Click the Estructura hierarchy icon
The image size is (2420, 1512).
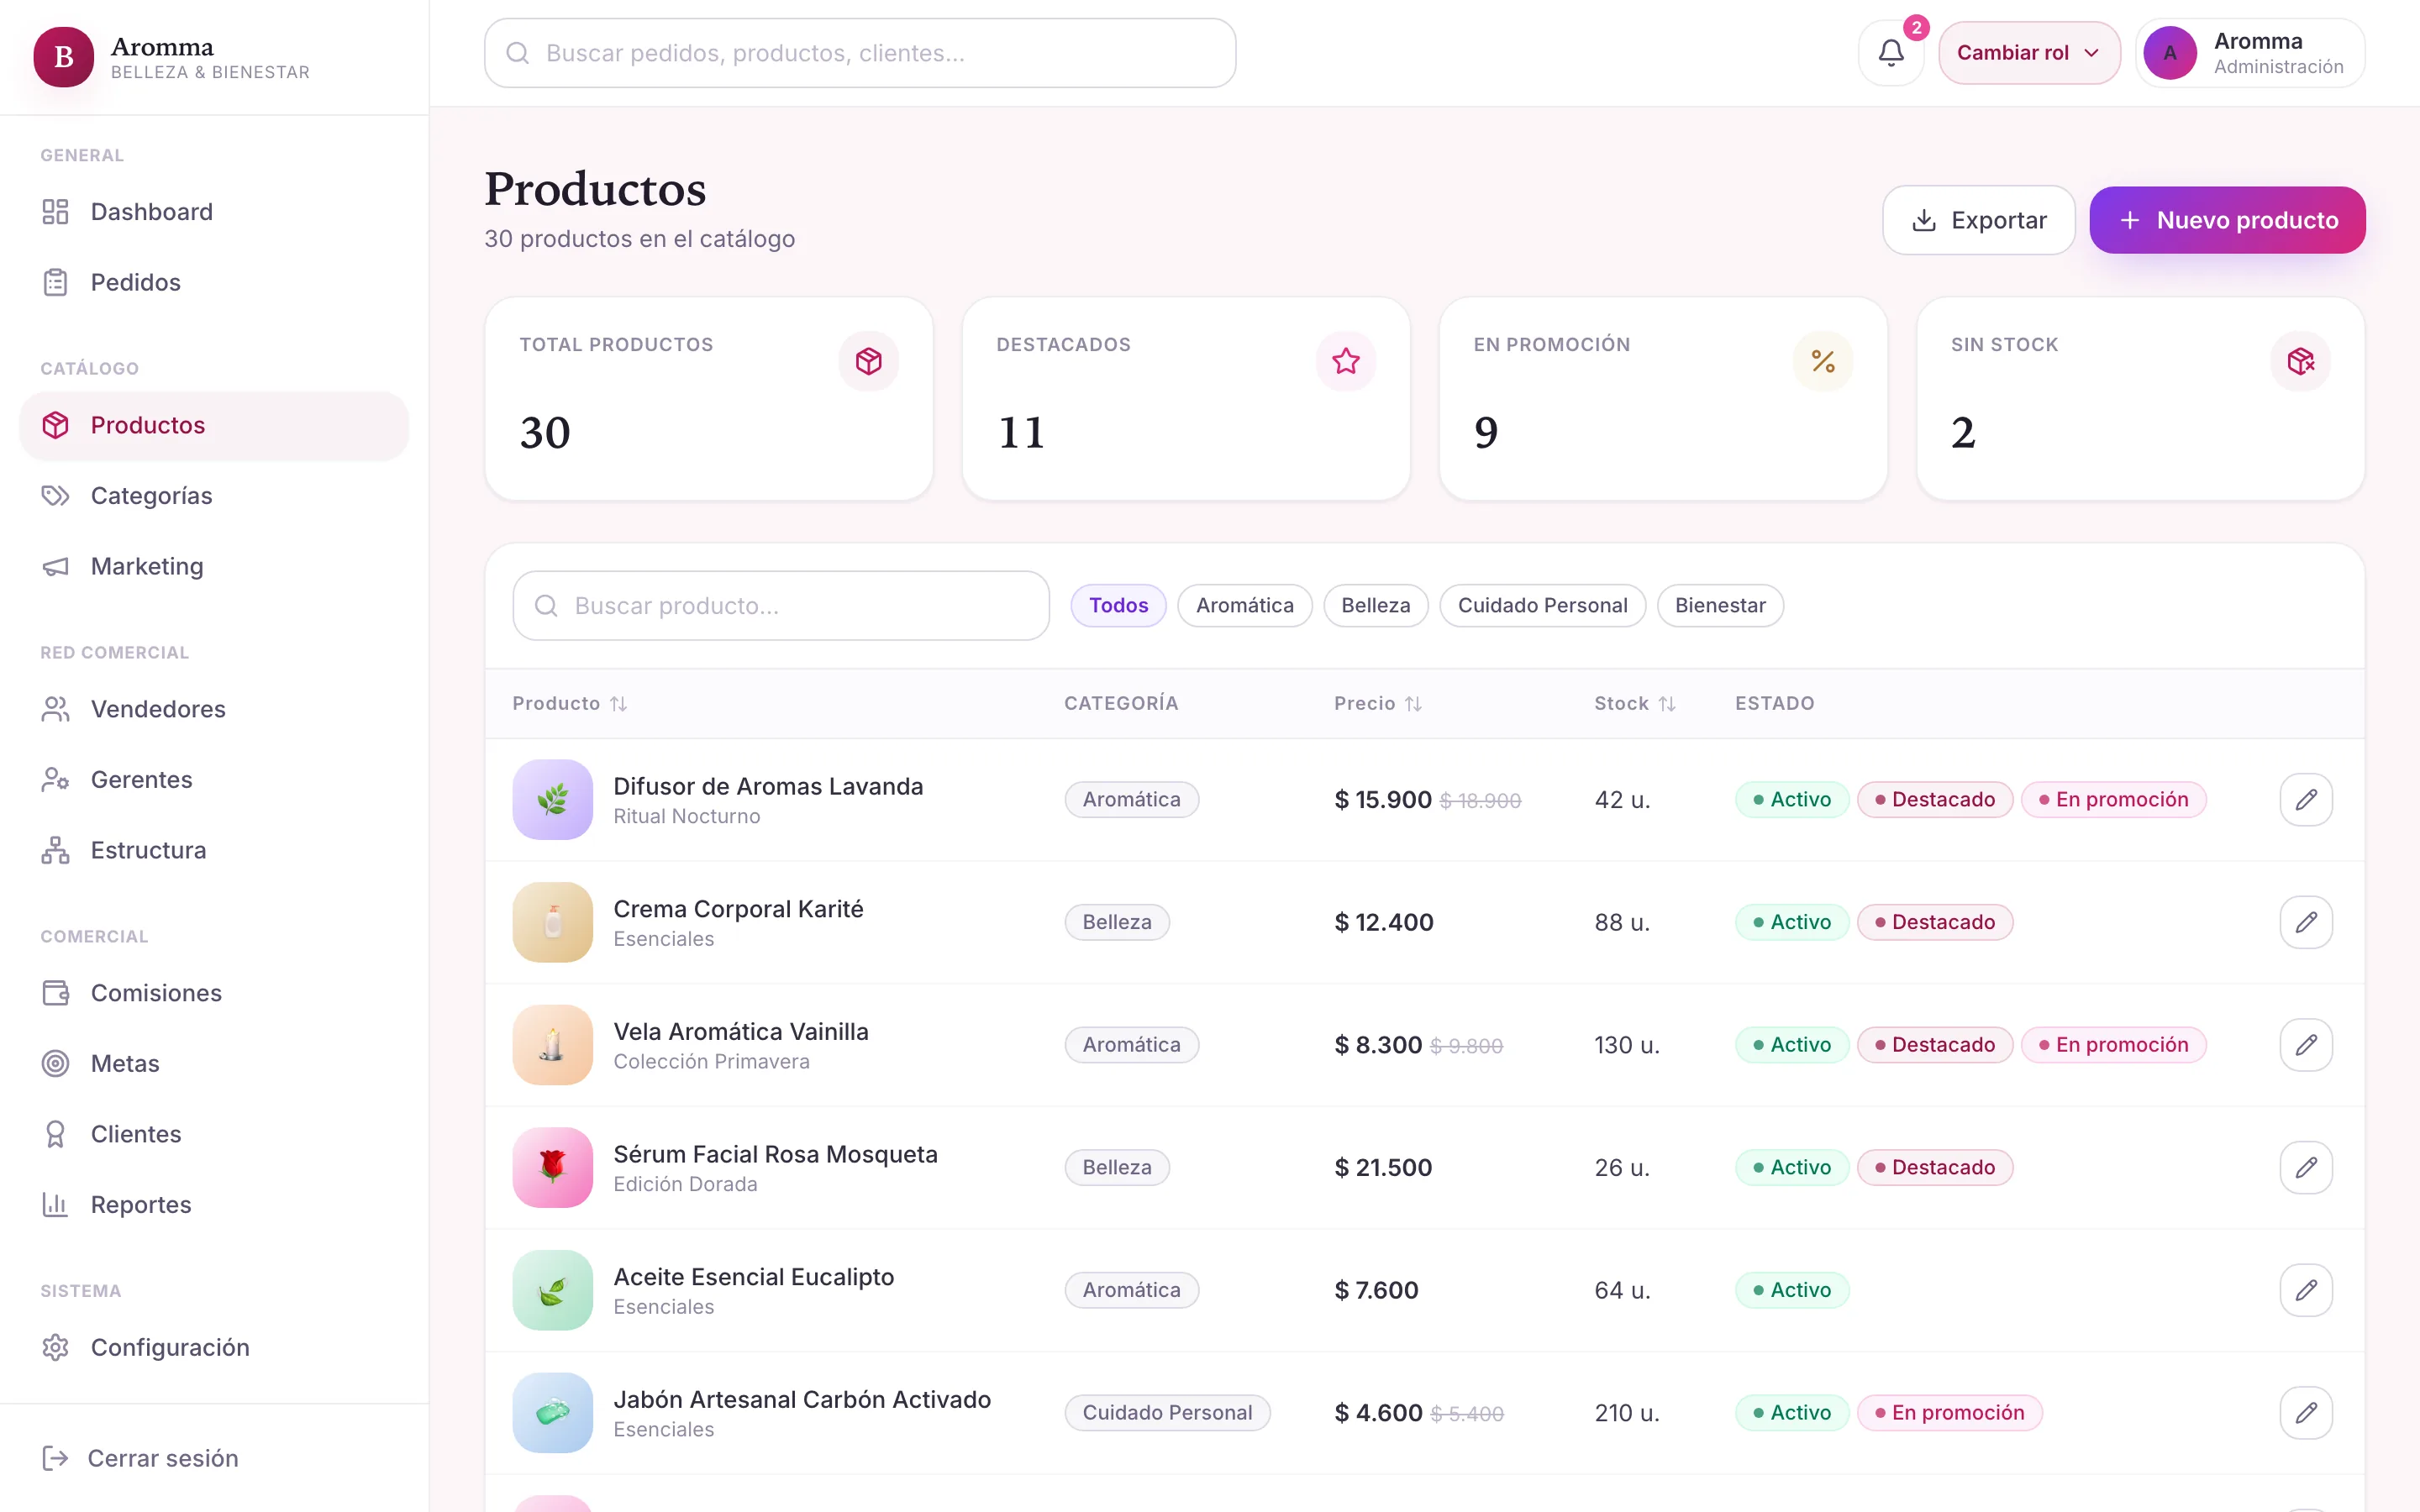point(56,850)
